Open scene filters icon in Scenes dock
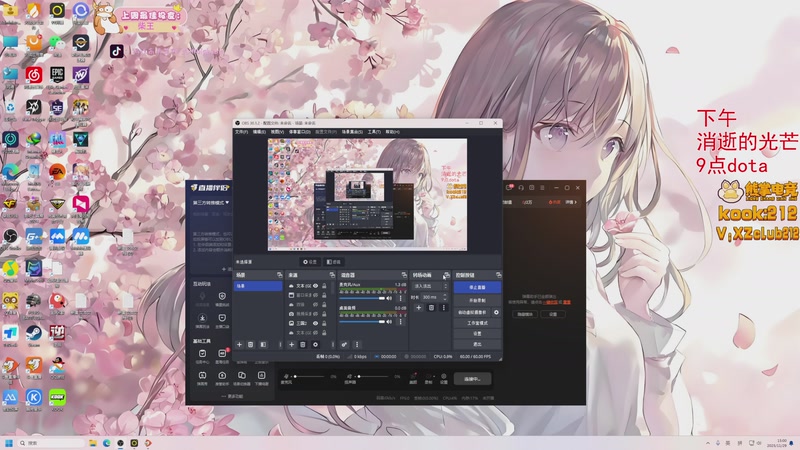Viewport: 800px width, 450px height. (x=263, y=344)
